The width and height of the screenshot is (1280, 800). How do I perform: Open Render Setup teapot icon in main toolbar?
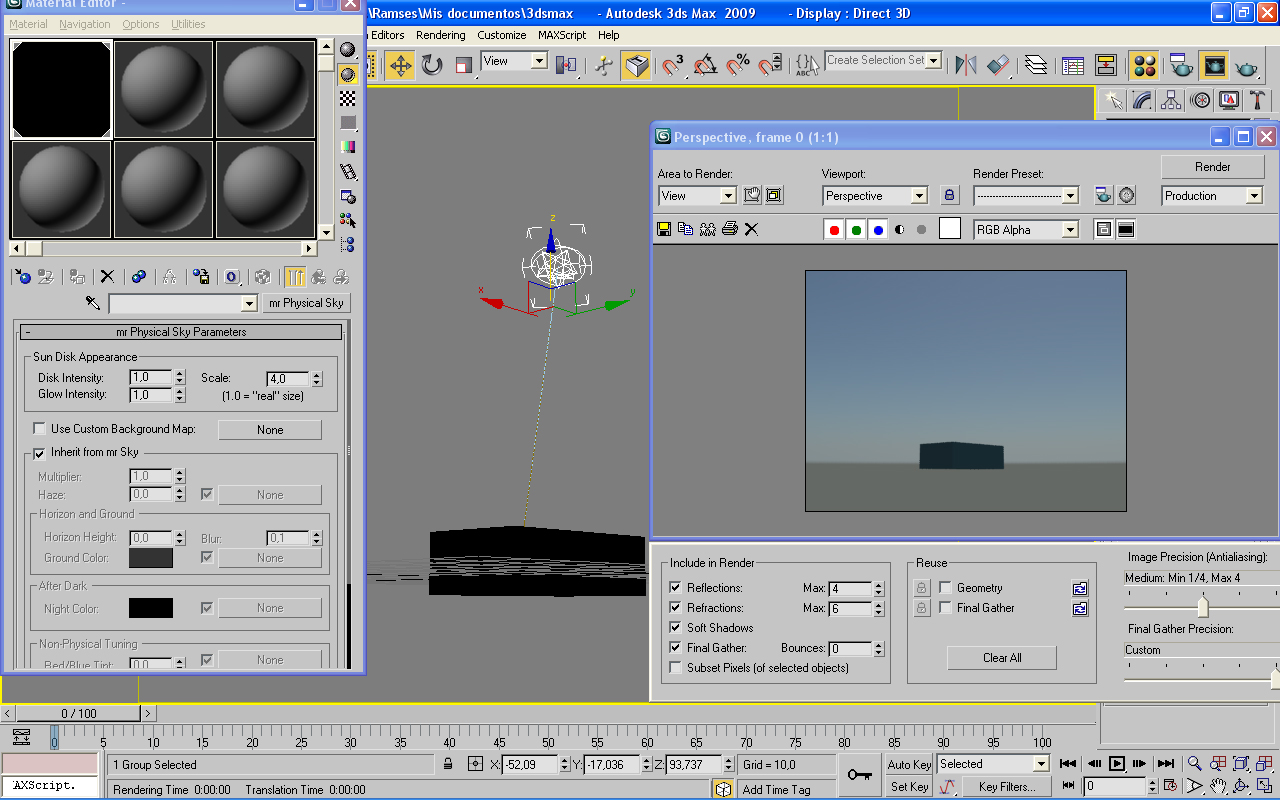[1181, 66]
